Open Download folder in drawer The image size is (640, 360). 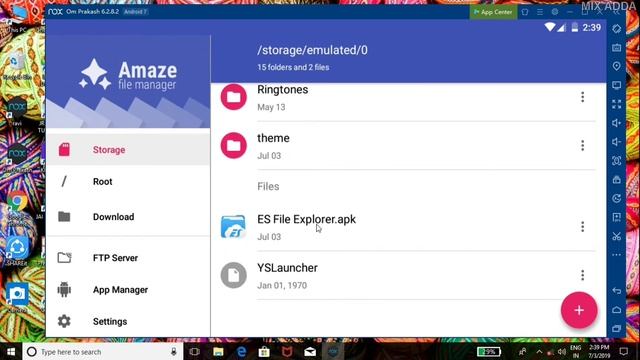point(128,217)
